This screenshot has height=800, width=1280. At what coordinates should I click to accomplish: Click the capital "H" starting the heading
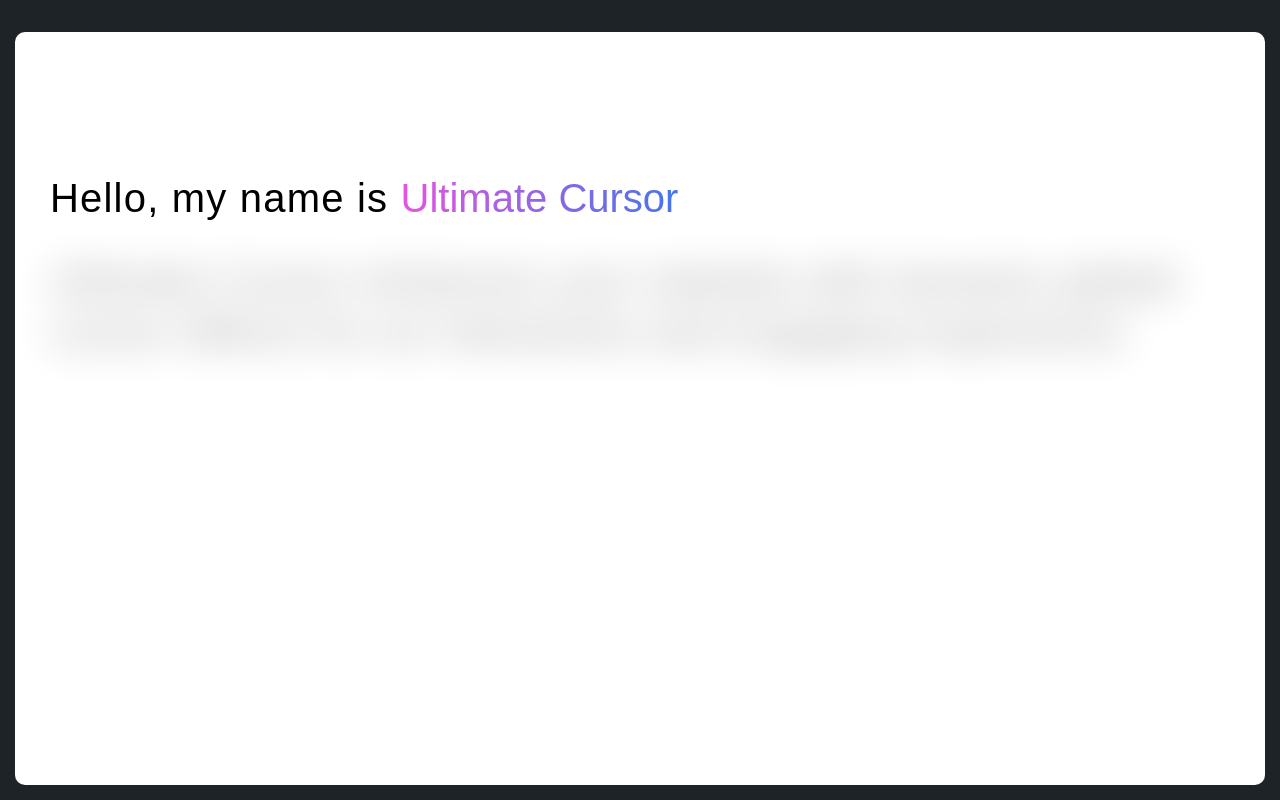pyautogui.click(x=63, y=199)
